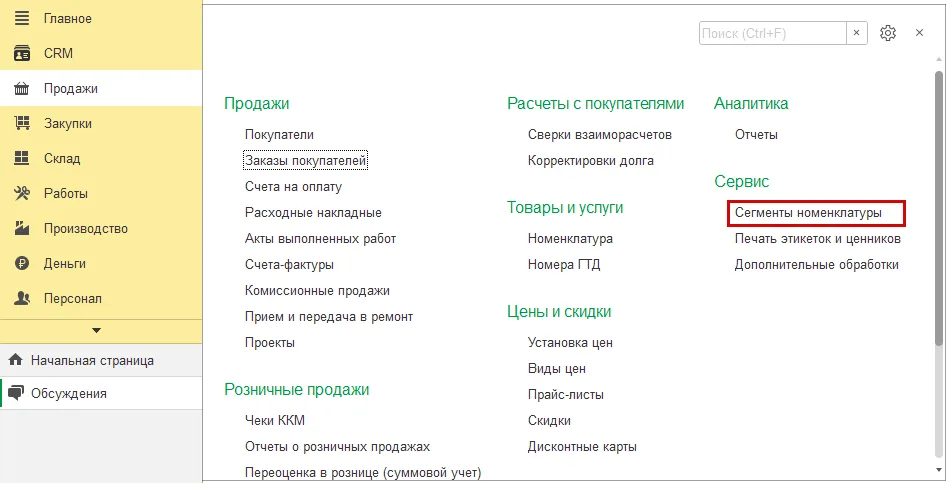This screenshot has width=949, height=483.
Task: Open the Главное section
Action: (x=101, y=18)
